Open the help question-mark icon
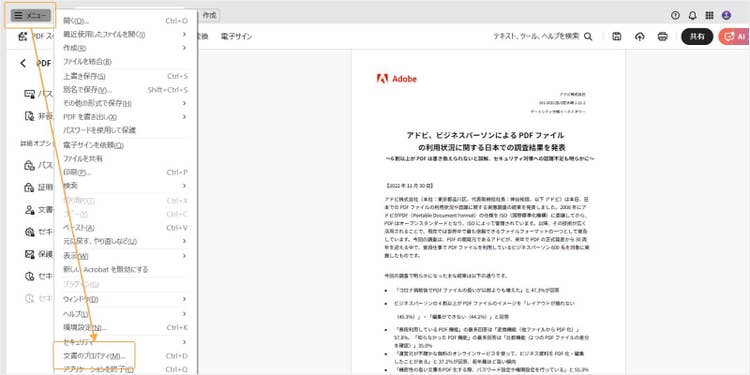The height and width of the screenshot is (375, 750). [675, 15]
